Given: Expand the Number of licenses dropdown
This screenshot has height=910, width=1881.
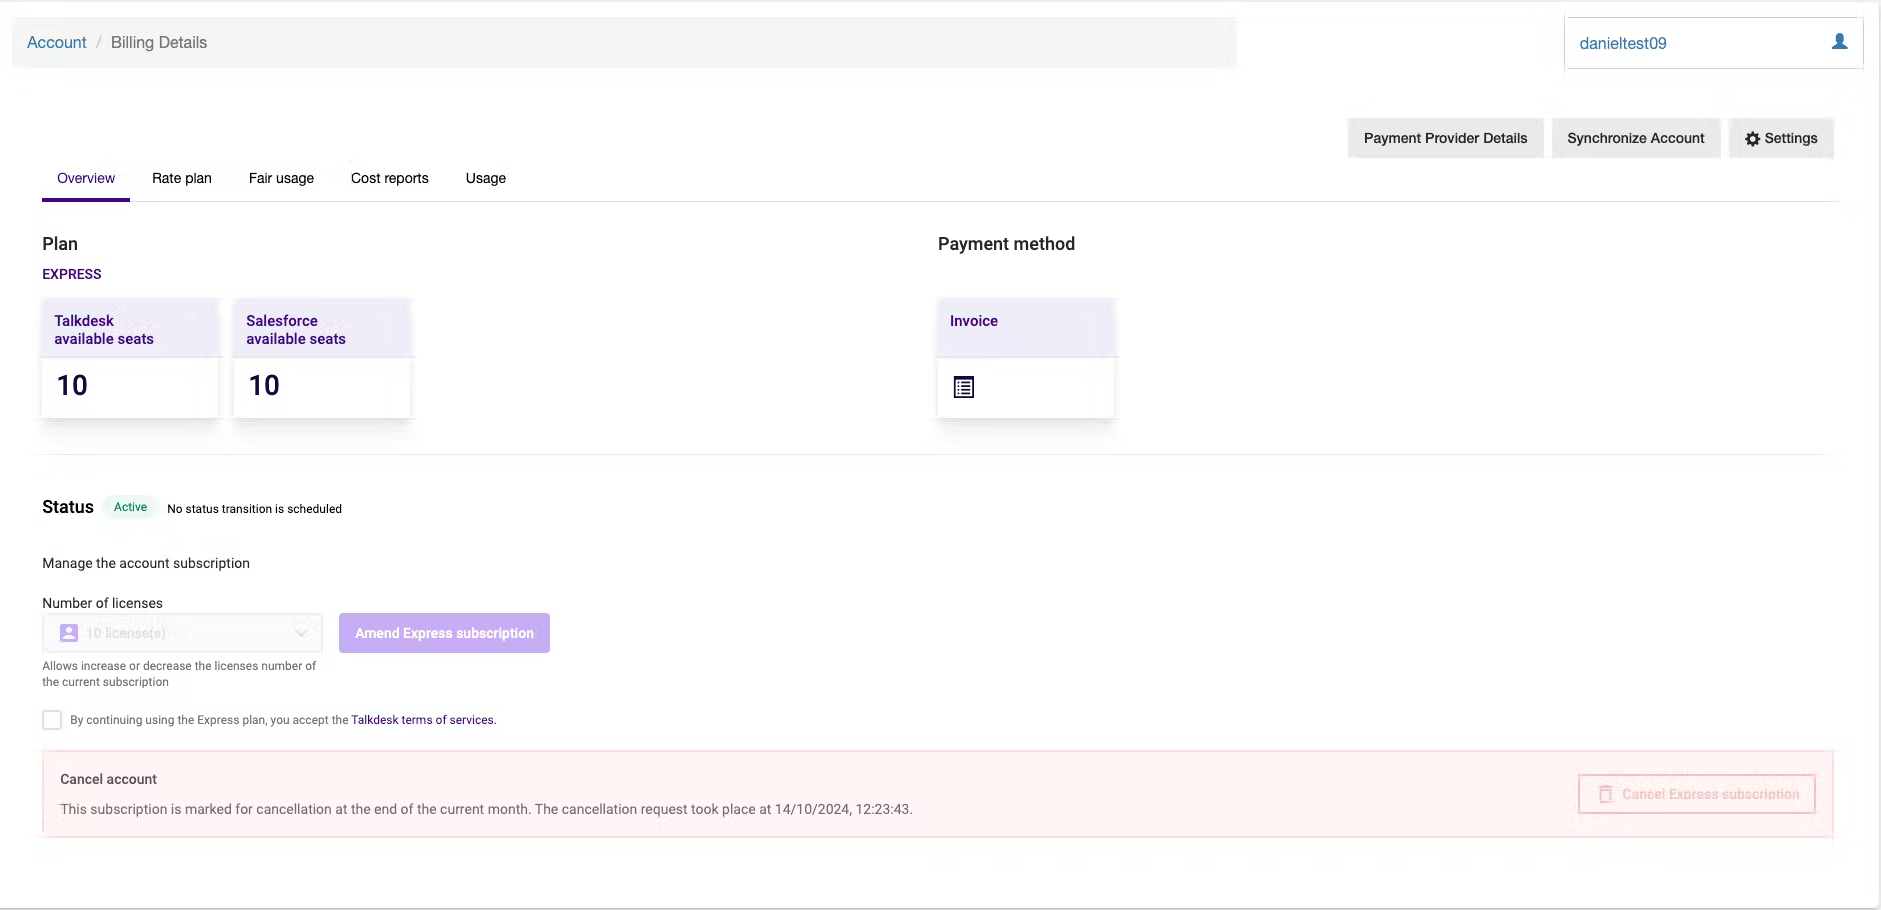Looking at the screenshot, I should click(x=182, y=633).
